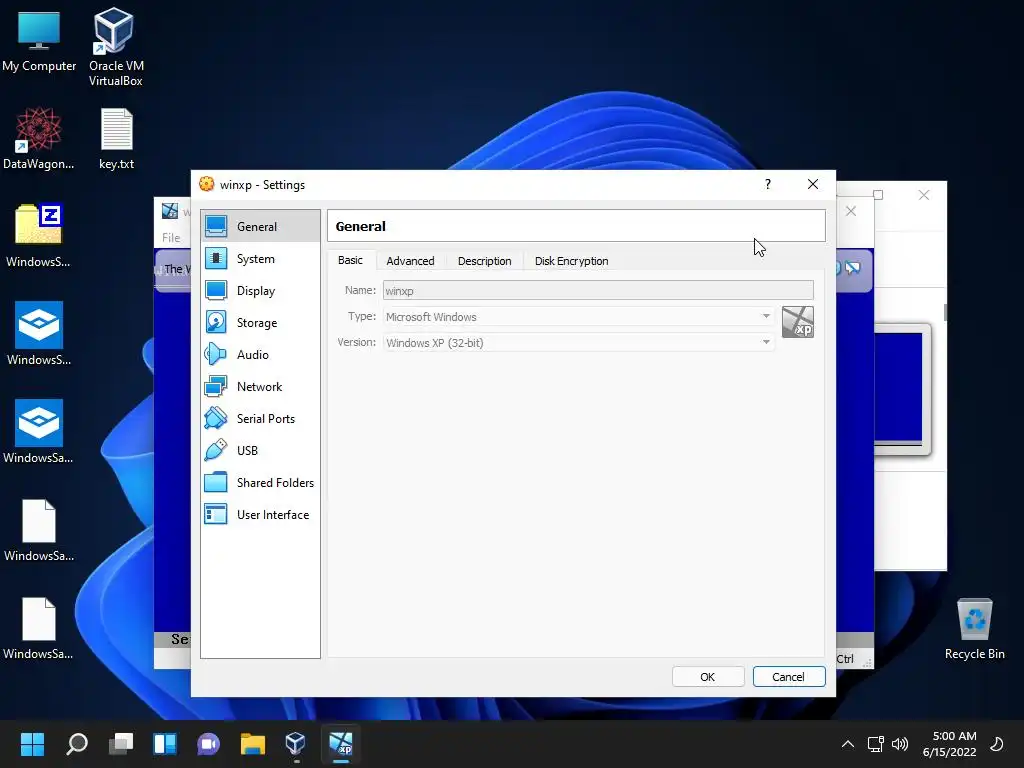The image size is (1024, 768).
Task: Click the Windows XP OS type icon
Action: (x=797, y=322)
